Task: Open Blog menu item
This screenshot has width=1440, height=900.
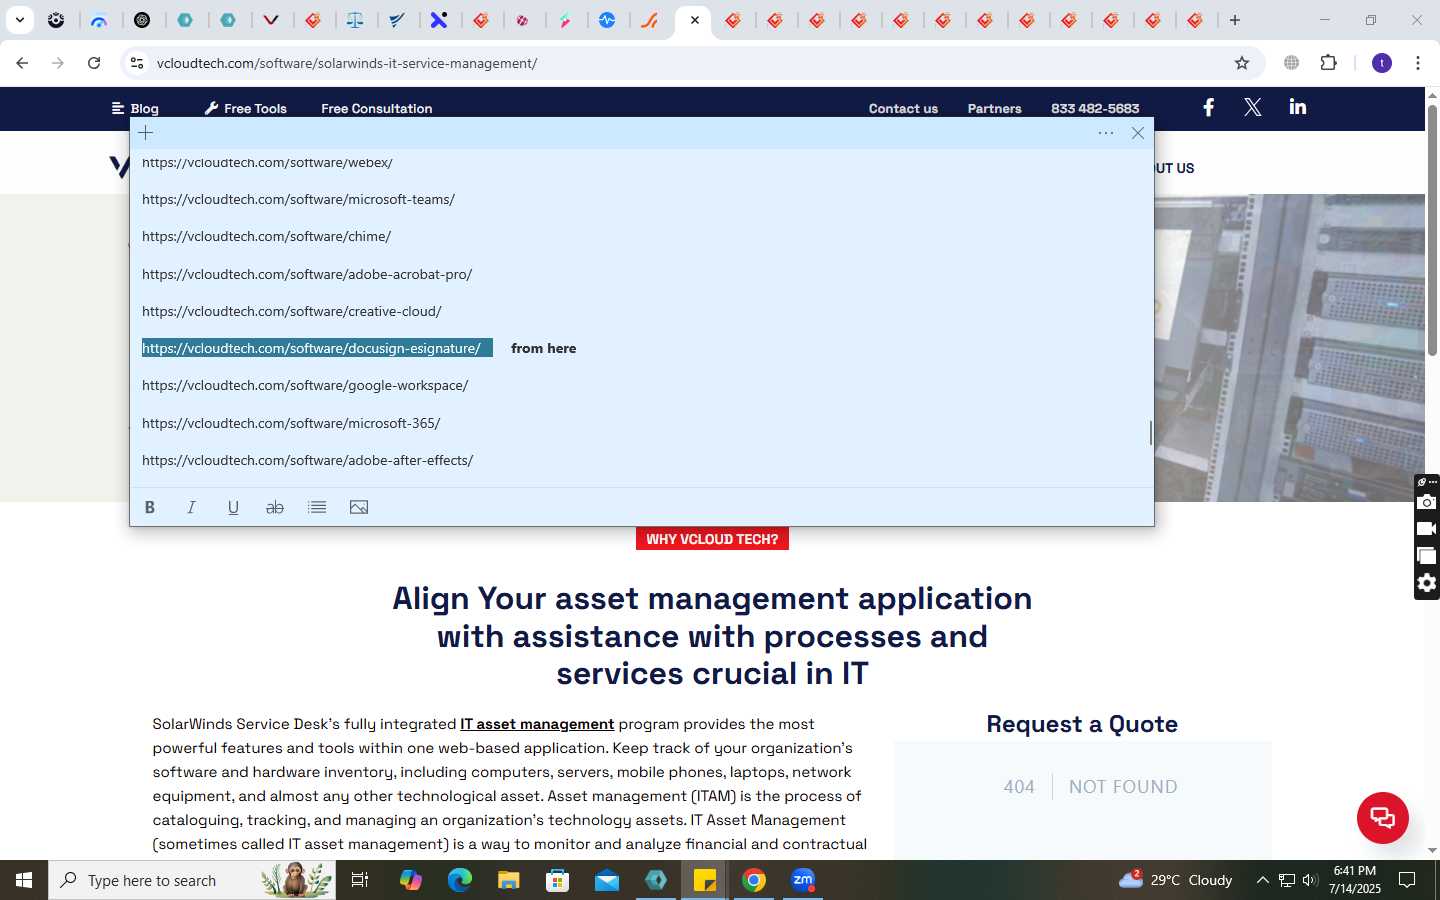Action: pyautogui.click(x=135, y=108)
